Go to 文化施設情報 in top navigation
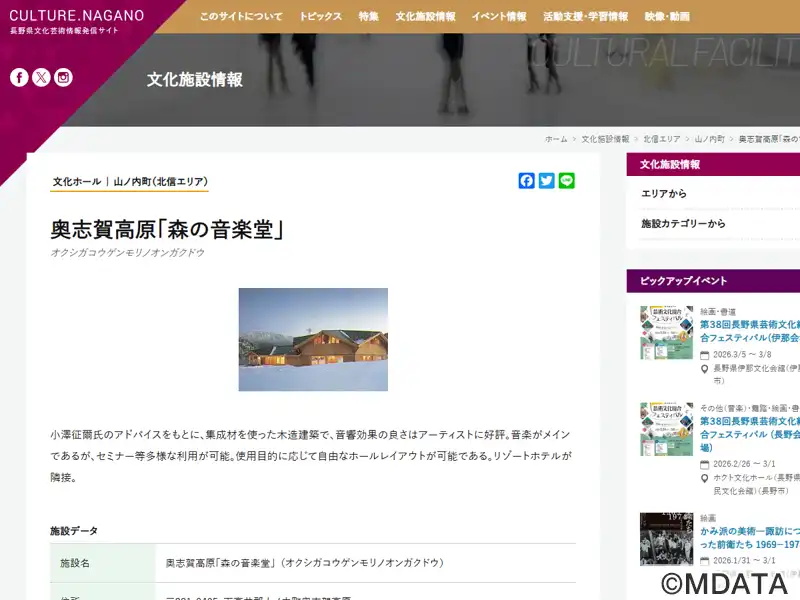 tap(425, 17)
